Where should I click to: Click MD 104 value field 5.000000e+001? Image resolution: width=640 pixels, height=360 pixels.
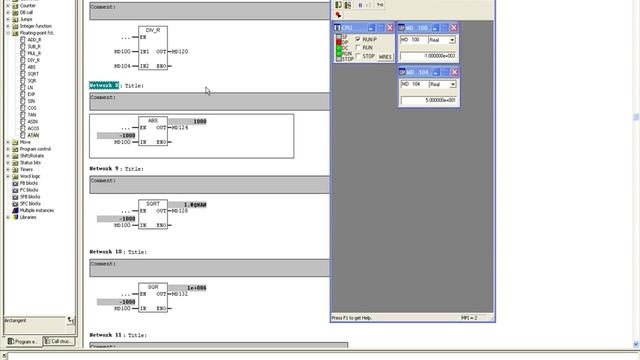[429, 100]
